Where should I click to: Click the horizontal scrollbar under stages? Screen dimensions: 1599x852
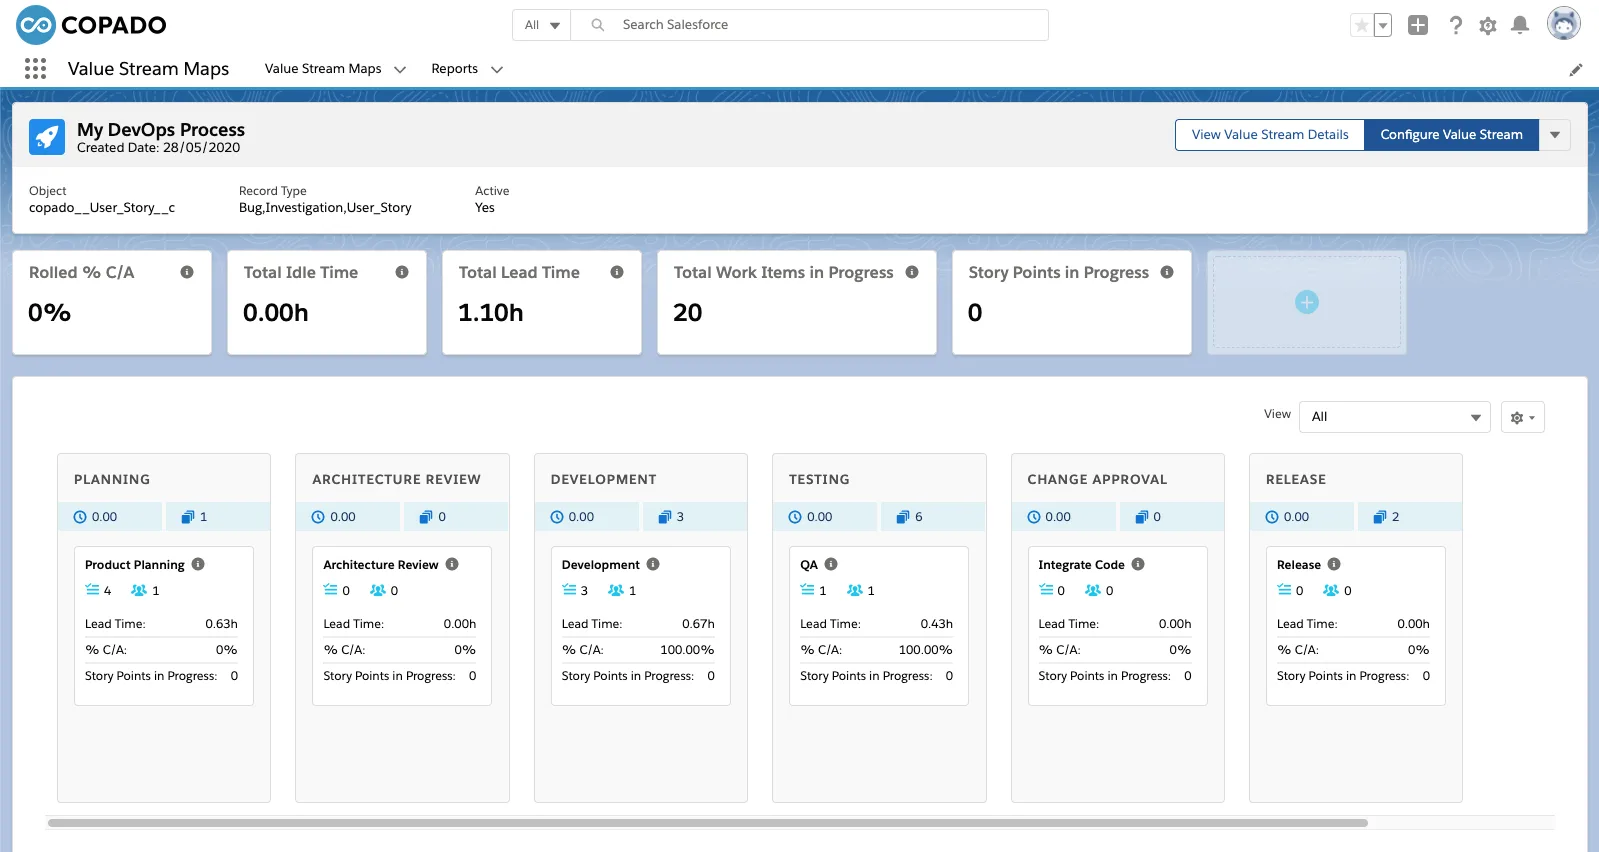[708, 823]
